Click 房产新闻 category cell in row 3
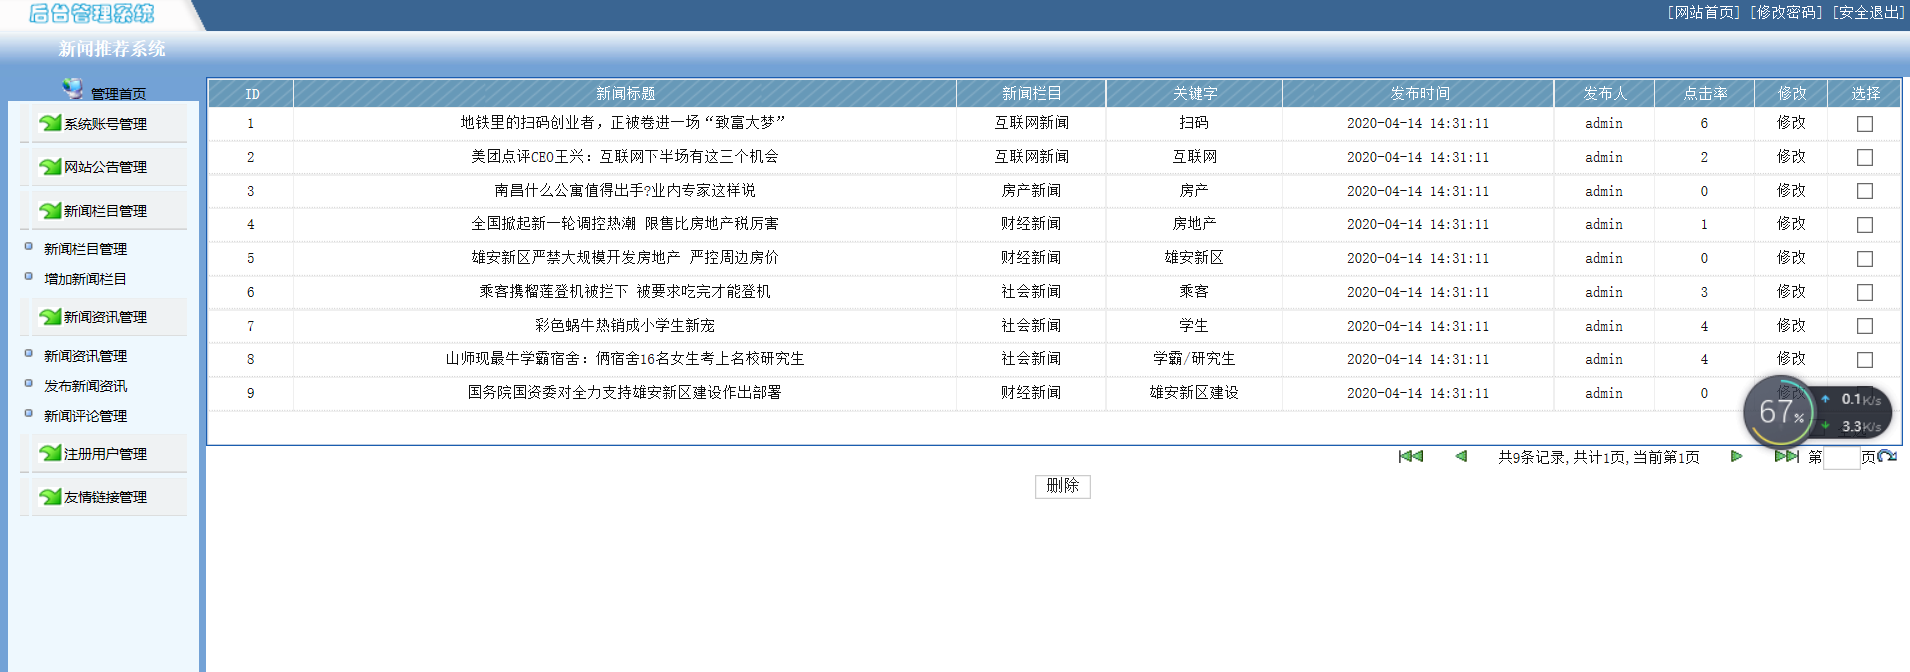 tap(1031, 191)
